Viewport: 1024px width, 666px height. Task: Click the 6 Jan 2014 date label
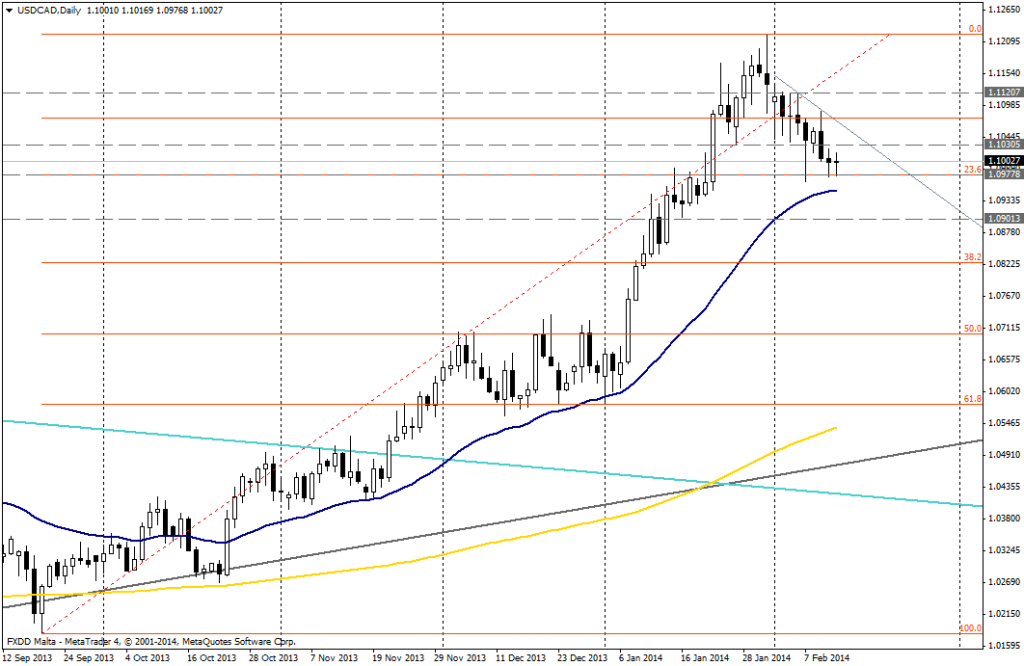[641, 658]
